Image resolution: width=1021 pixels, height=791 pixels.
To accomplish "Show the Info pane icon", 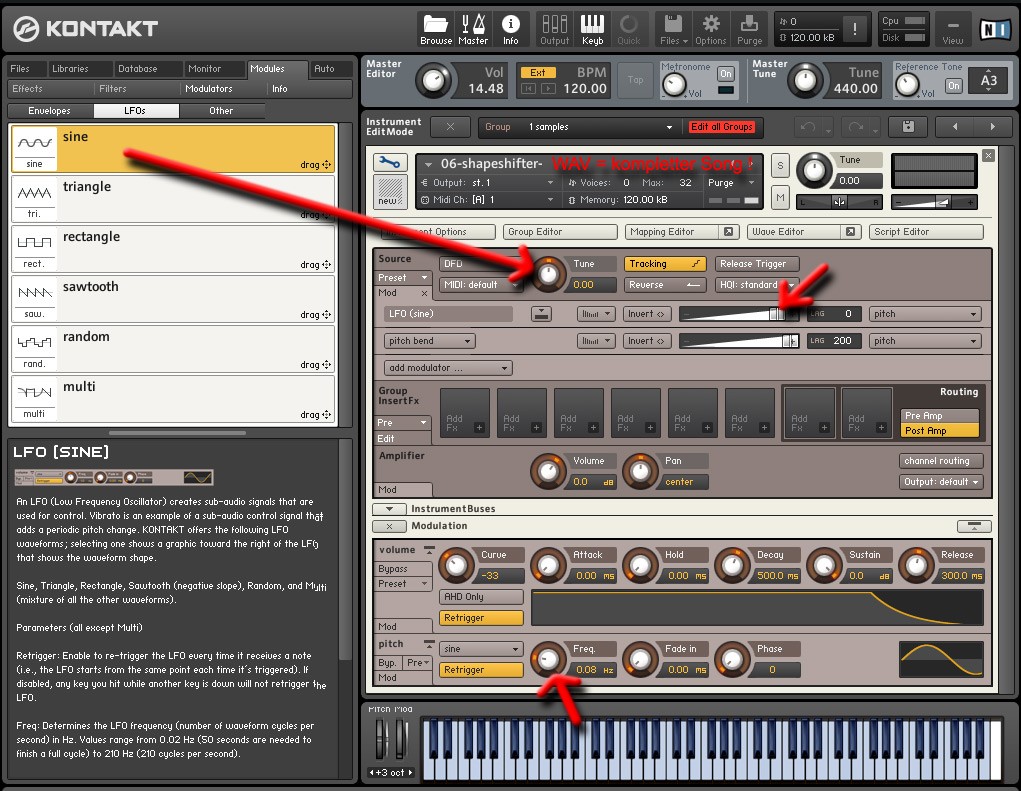I will [x=510, y=29].
